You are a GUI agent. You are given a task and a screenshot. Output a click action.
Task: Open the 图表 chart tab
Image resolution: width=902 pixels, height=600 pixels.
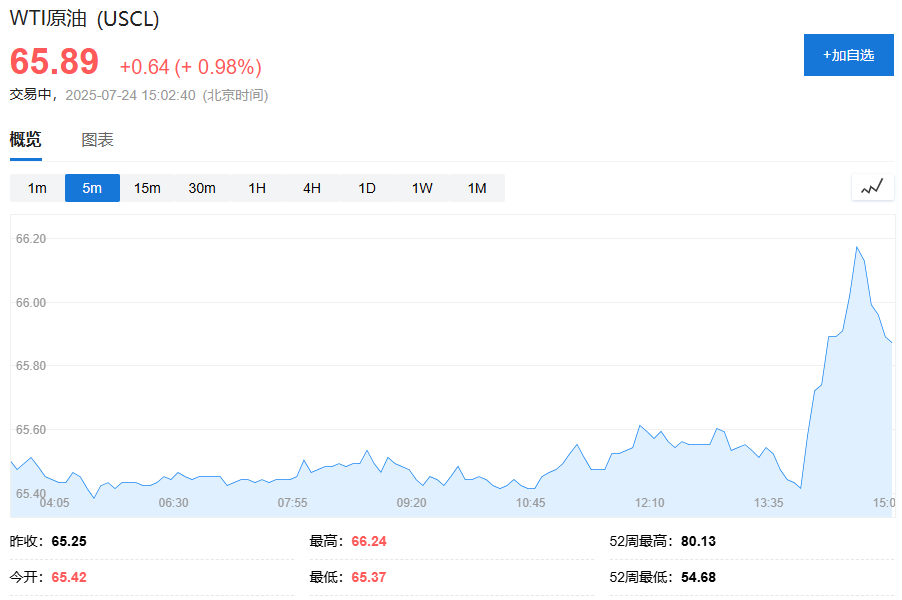click(97, 140)
